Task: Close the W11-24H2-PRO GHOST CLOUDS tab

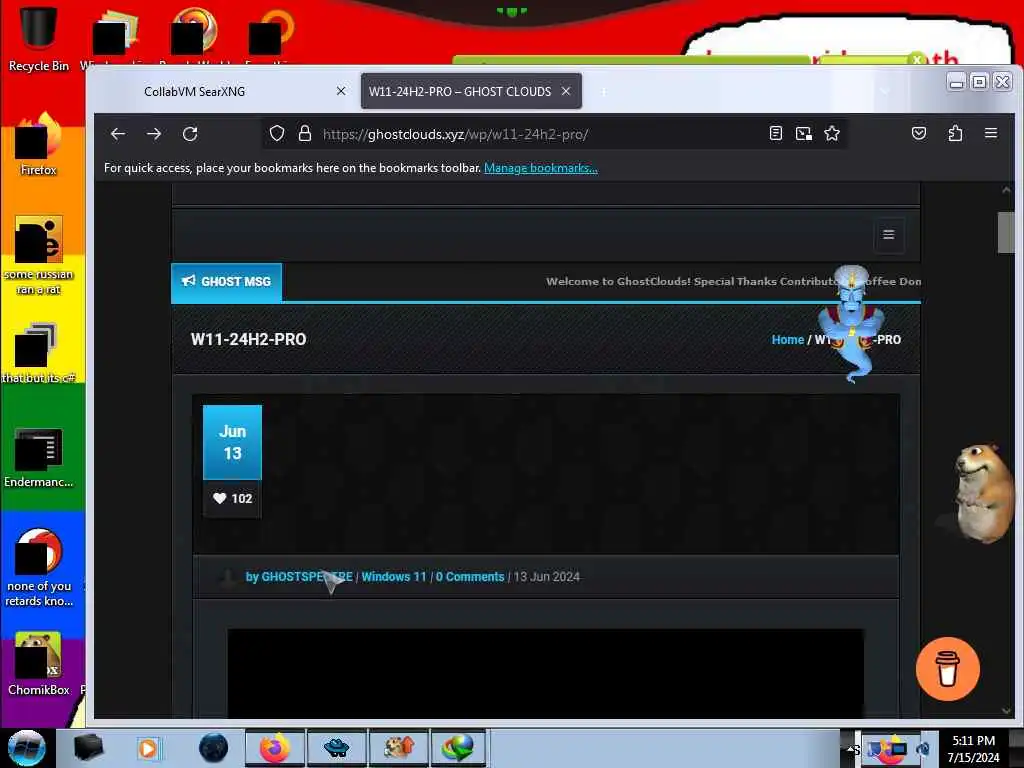Action: pos(566,91)
